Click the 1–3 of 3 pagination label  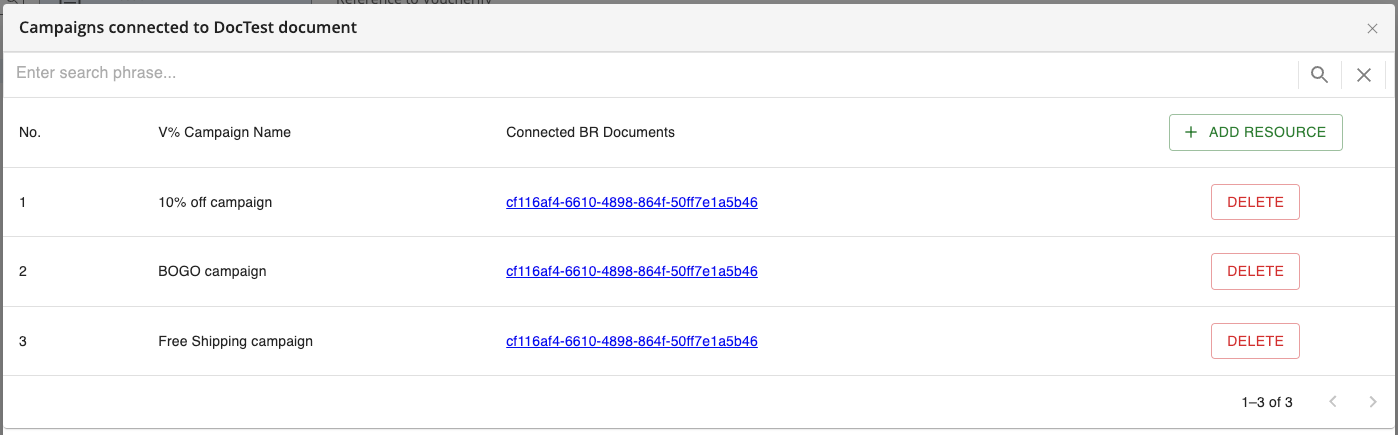(x=1267, y=402)
